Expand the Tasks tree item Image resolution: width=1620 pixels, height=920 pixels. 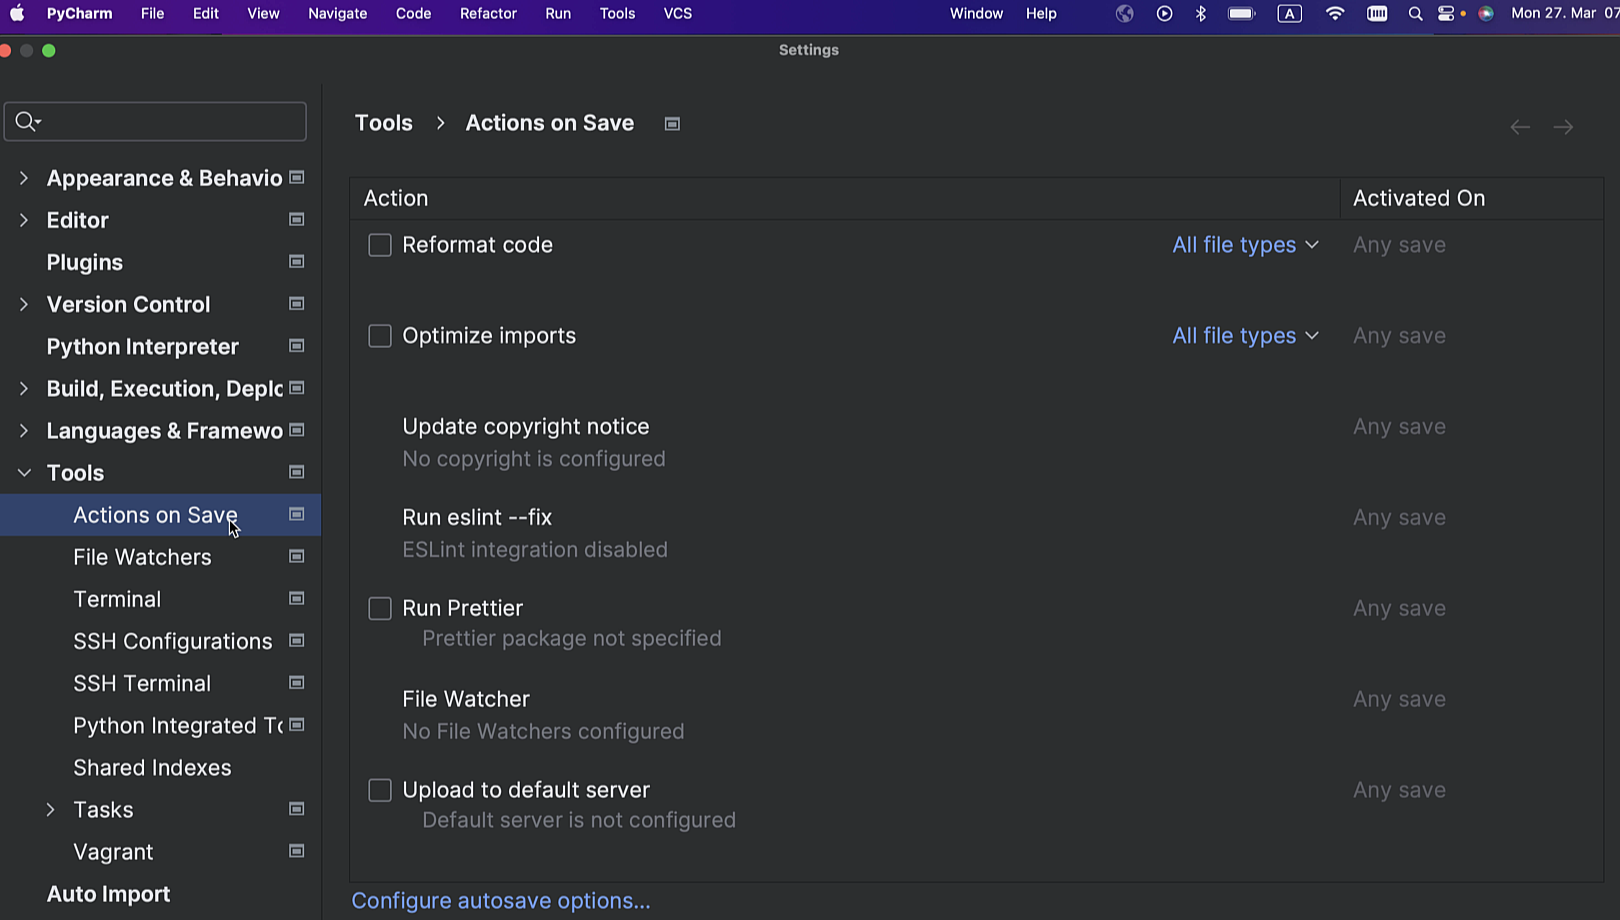click(51, 809)
